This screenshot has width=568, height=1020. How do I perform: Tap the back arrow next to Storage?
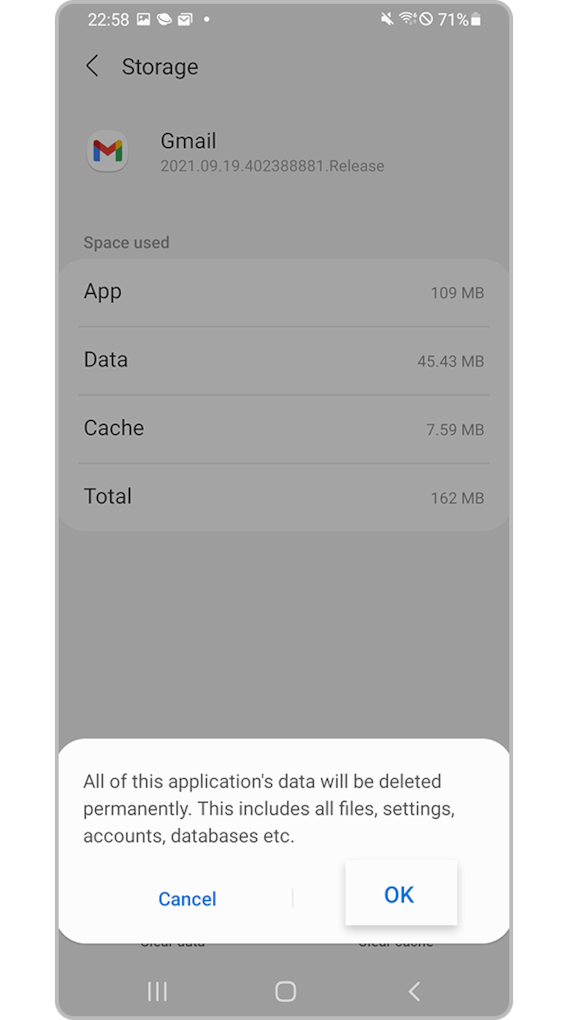[92, 66]
